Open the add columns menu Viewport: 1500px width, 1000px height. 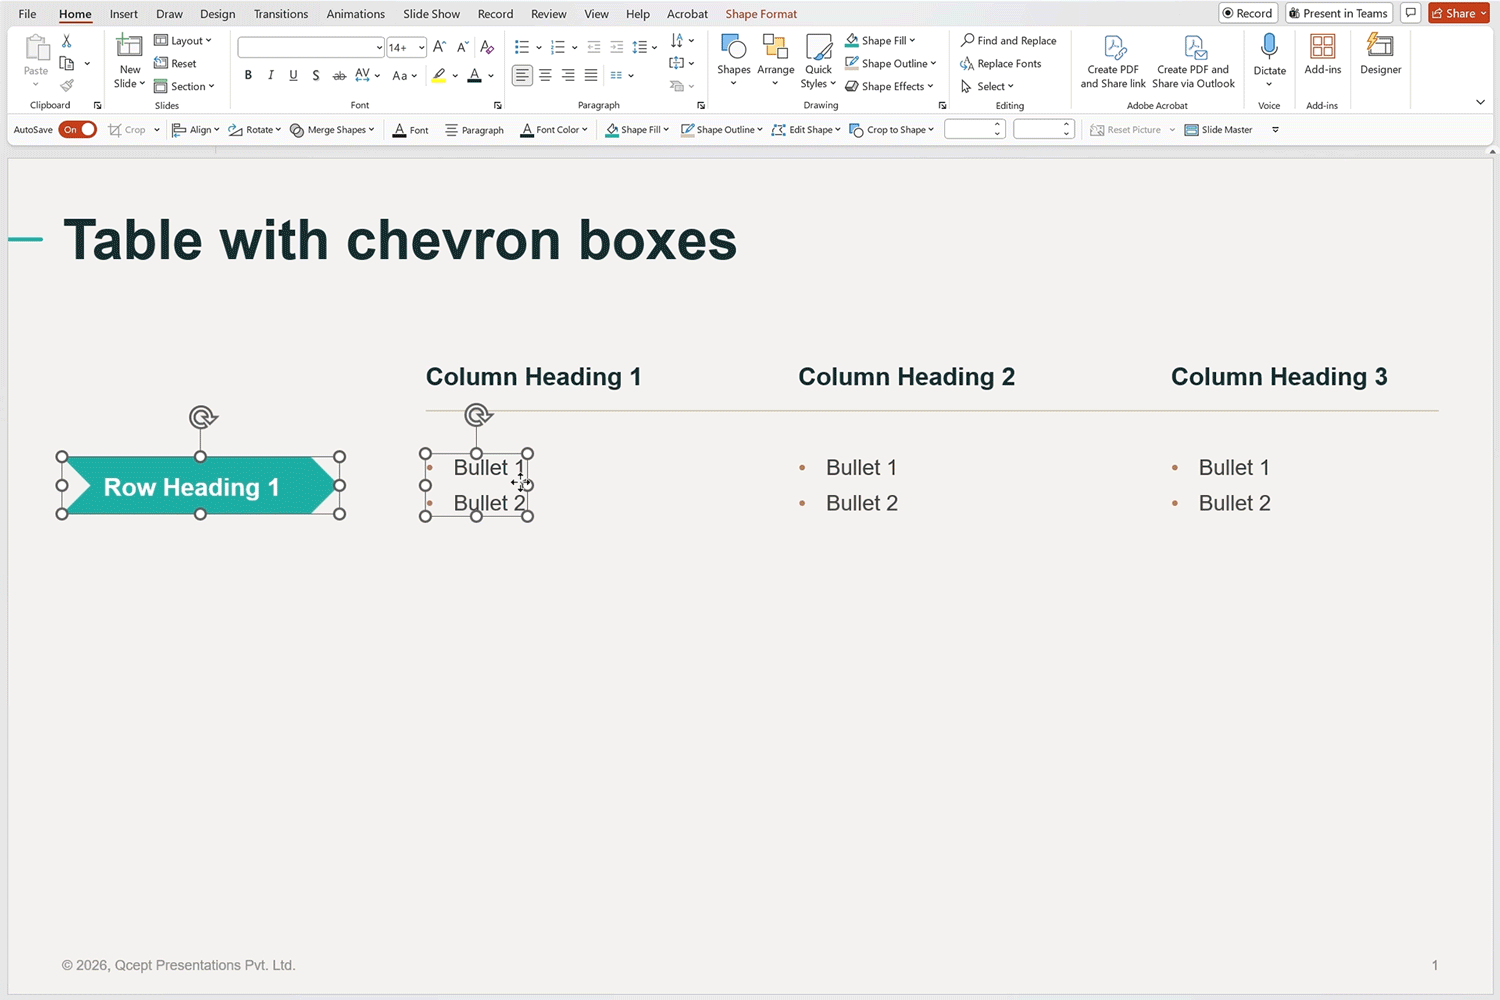[x=622, y=75]
